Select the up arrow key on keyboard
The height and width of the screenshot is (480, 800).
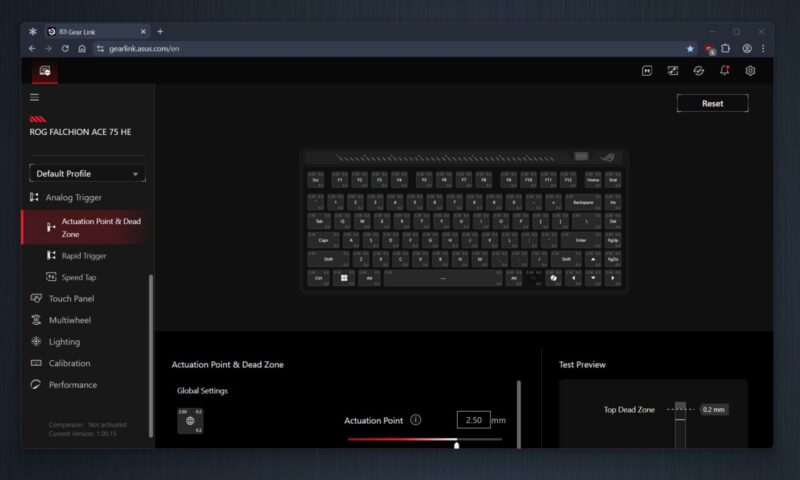(593, 259)
